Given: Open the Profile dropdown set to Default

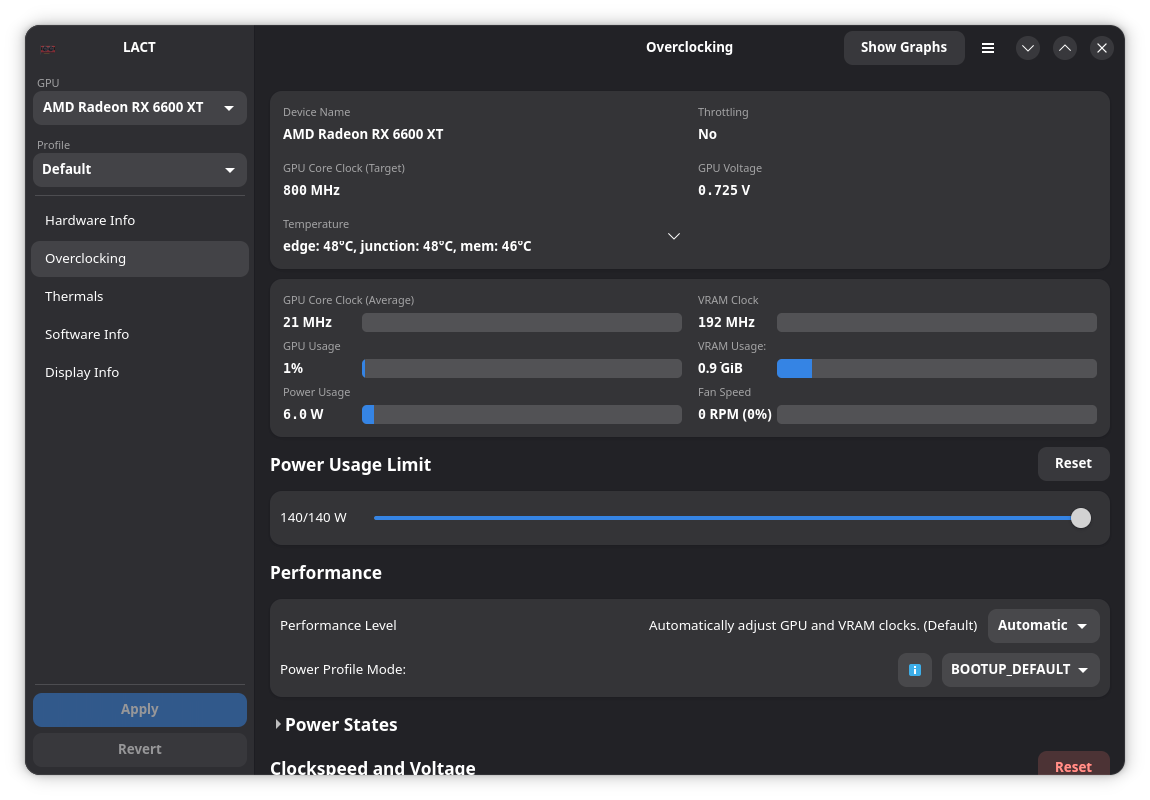Looking at the screenshot, I should pos(139,169).
